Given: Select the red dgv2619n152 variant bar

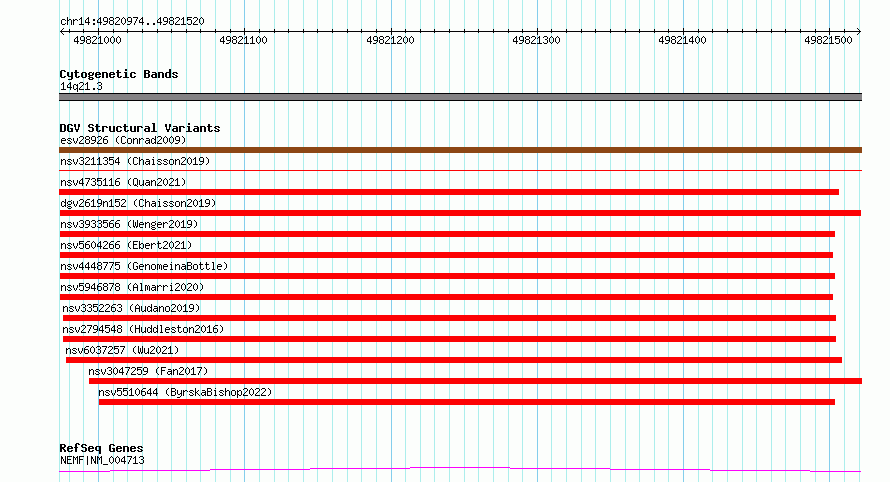Looking at the screenshot, I should (x=460, y=213).
